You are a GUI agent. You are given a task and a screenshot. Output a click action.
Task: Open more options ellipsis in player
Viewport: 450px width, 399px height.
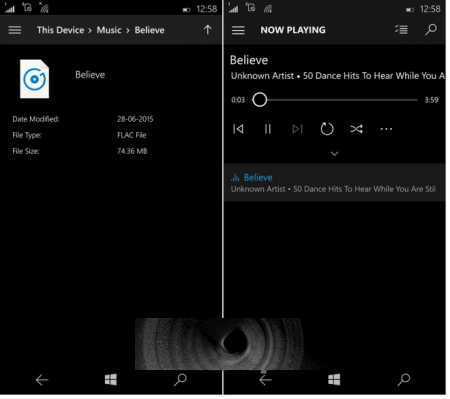pos(386,129)
